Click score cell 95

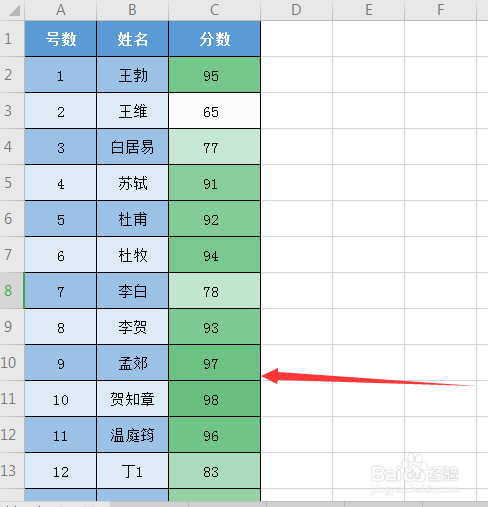tap(215, 75)
